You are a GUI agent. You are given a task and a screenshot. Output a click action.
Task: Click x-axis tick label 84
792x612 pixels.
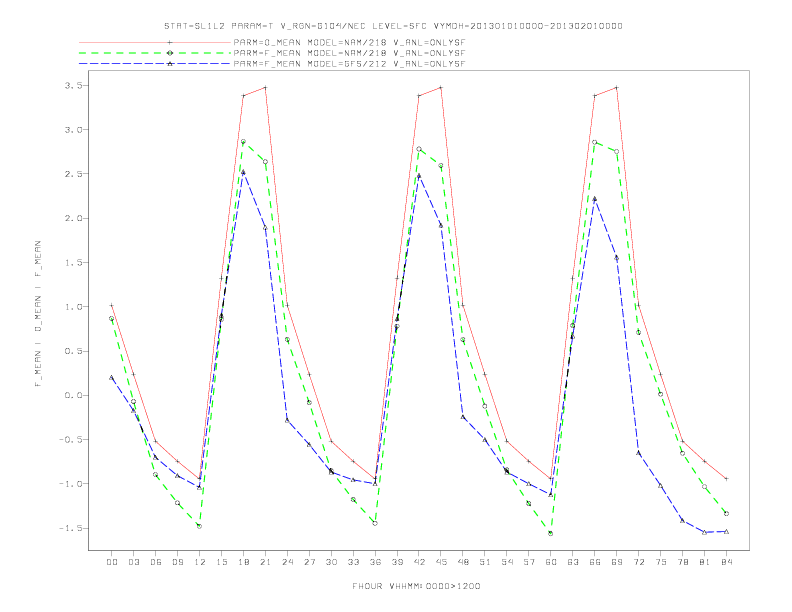pyautogui.click(x=726, y=562)
